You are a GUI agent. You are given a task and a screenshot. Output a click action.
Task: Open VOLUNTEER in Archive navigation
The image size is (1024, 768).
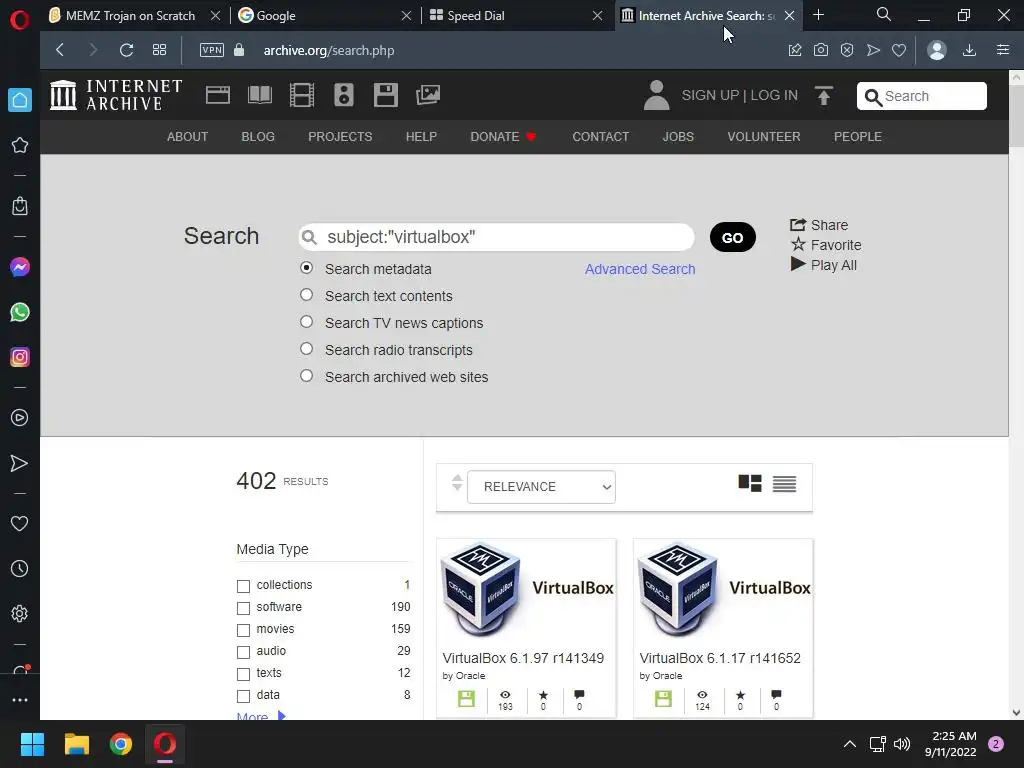pos(764,136)
